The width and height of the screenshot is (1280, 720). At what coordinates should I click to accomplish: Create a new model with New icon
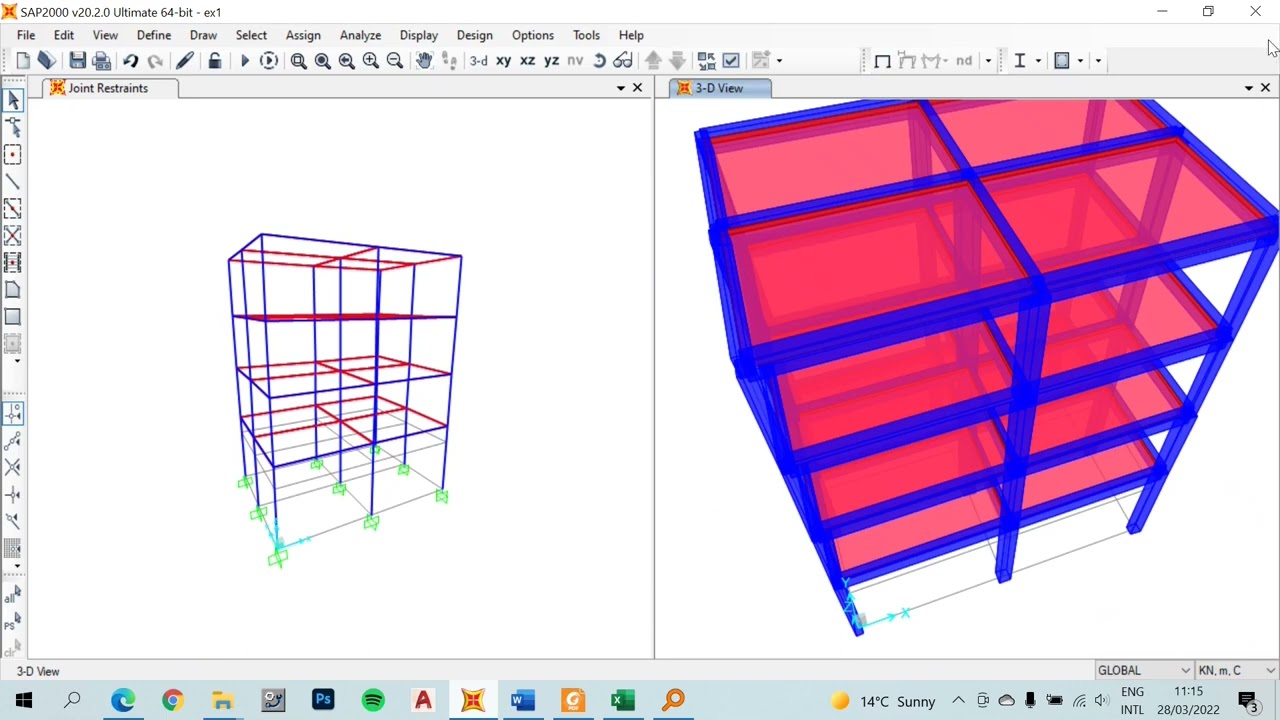click(x=23, y=61)
